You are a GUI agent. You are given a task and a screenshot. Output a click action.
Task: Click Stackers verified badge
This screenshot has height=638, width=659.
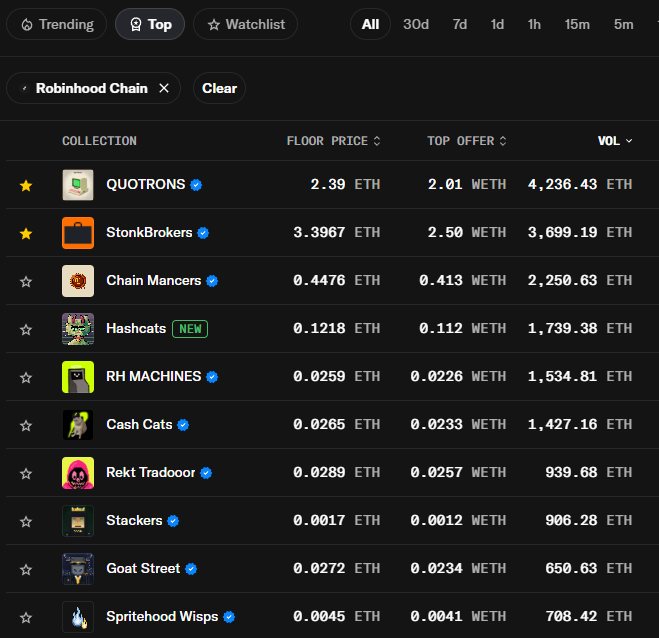173,521
